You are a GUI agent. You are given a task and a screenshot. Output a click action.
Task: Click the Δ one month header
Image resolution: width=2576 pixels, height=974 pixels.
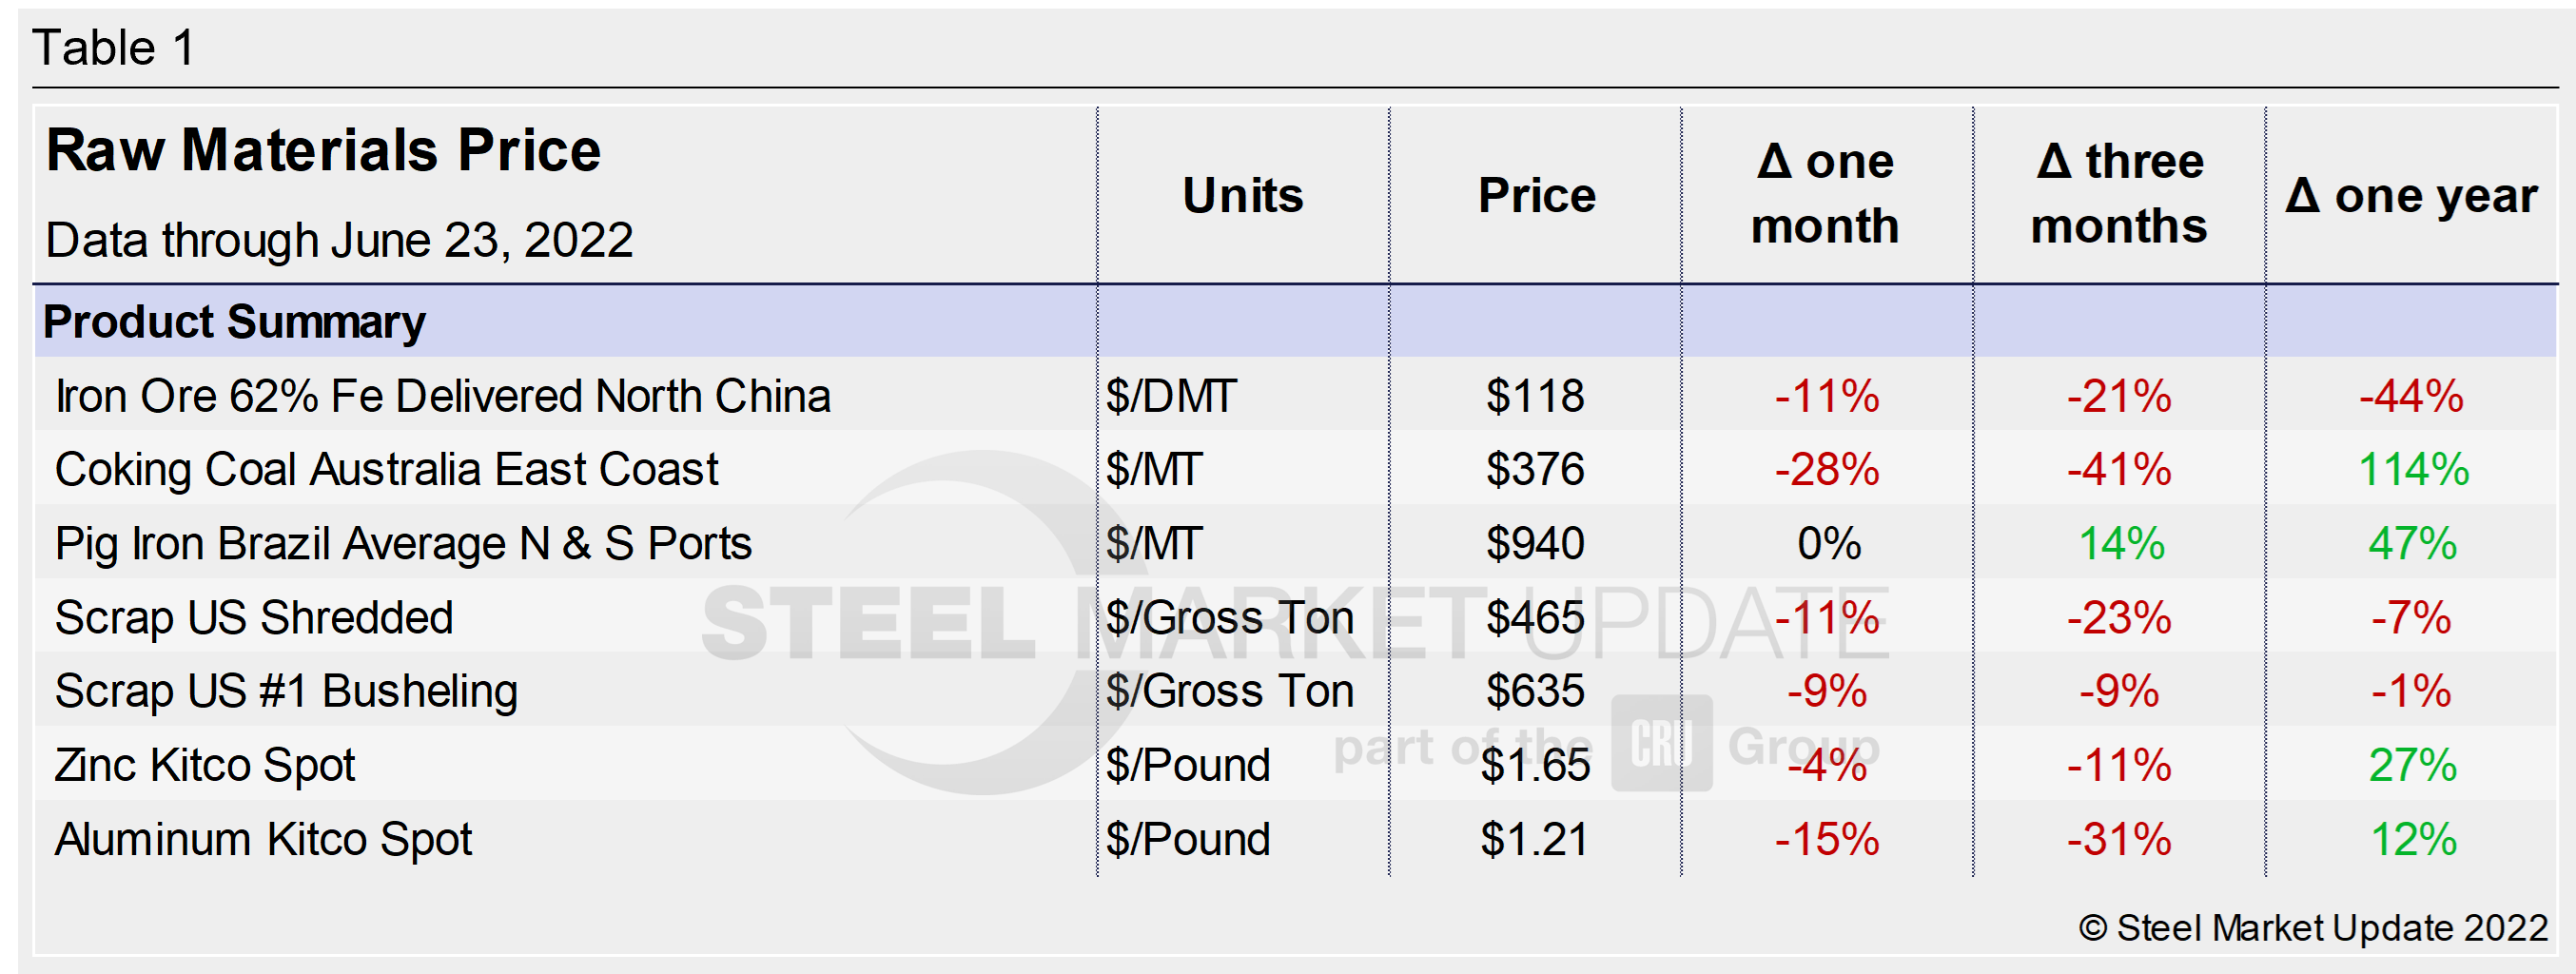1825,194
